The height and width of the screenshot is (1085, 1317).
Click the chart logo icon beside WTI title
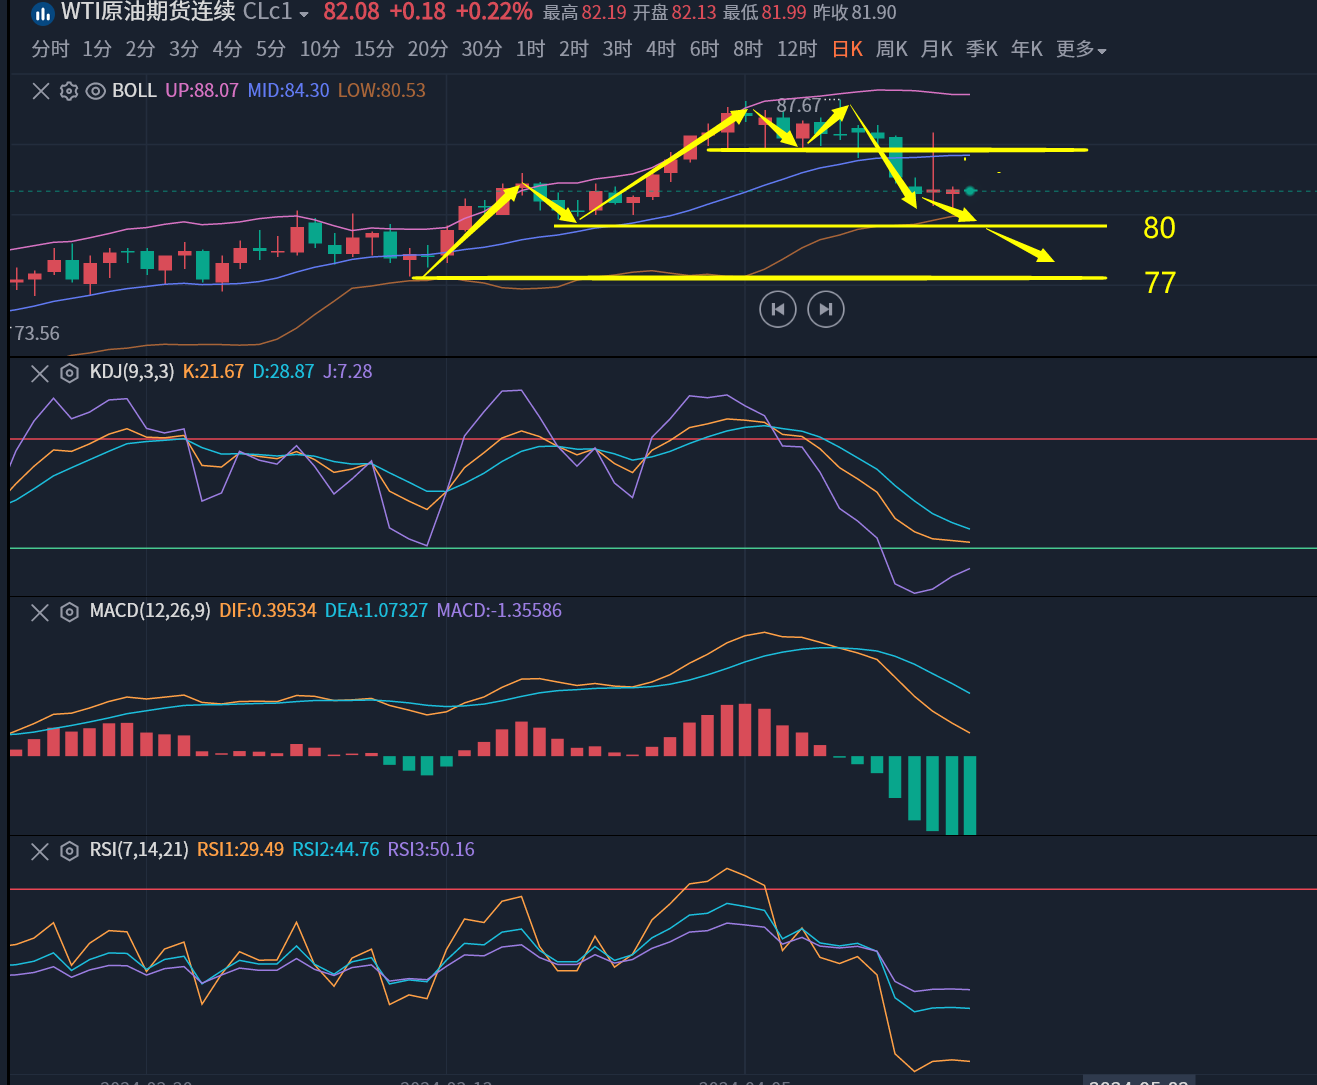[43, 13]
